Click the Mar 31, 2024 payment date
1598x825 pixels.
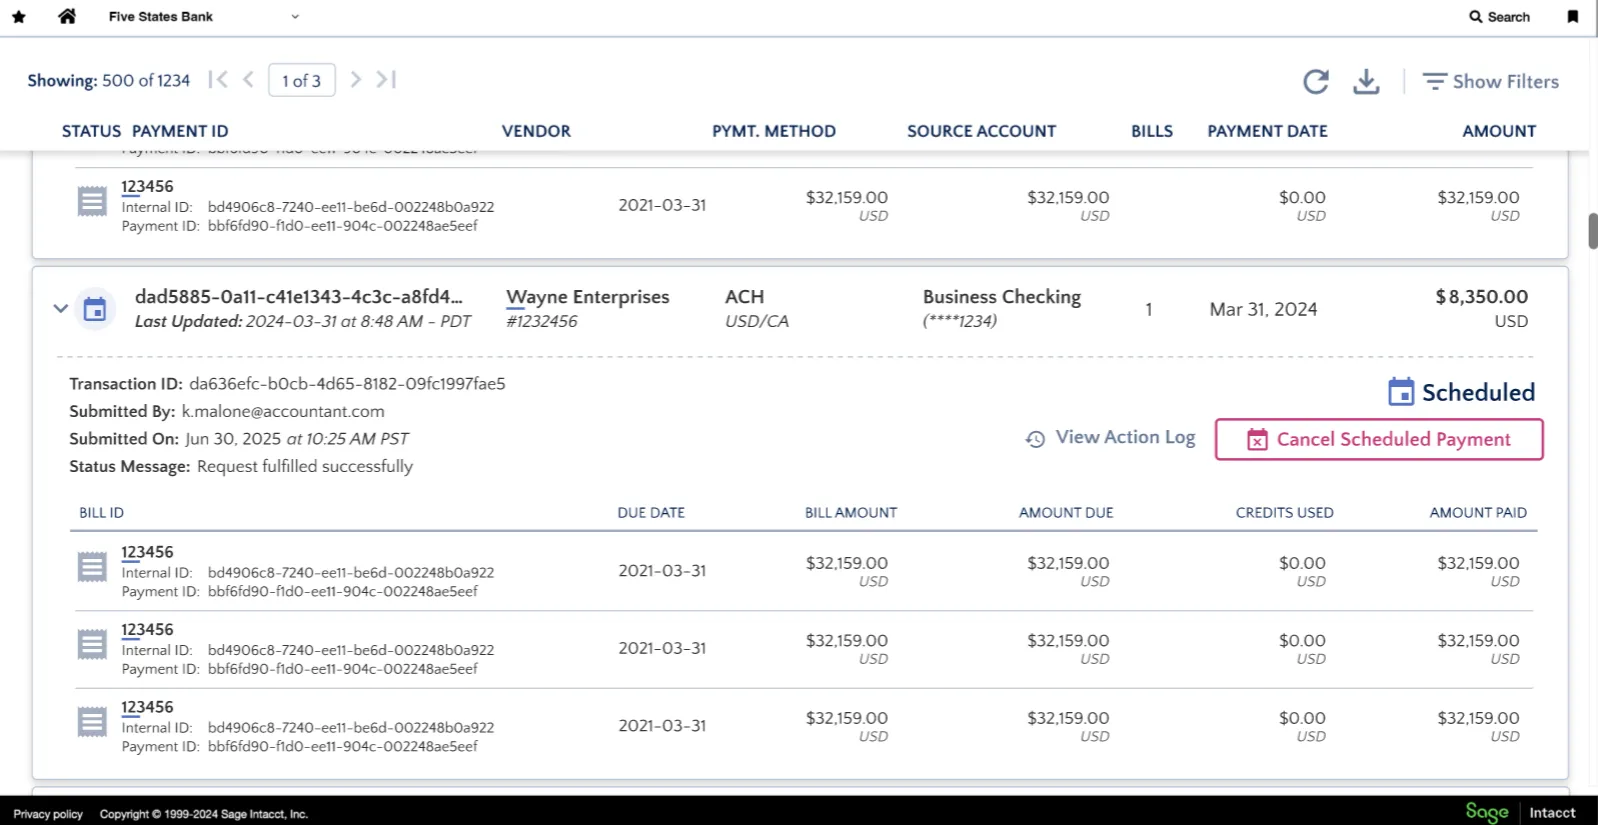tap(1263, 310)
